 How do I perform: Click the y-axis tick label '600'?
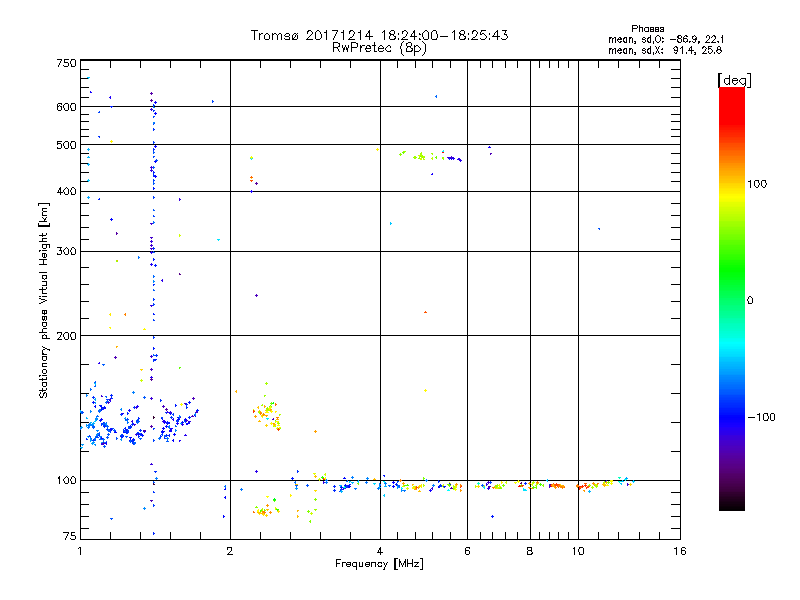66,107
